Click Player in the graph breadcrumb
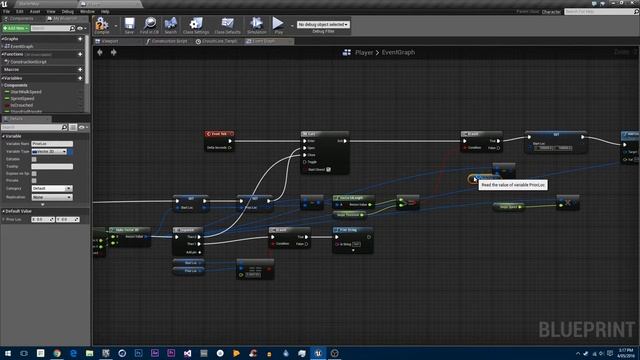Image resolution: width=640 pixels, height=360 pixels. pyautogui.click(x=364, y=52)
